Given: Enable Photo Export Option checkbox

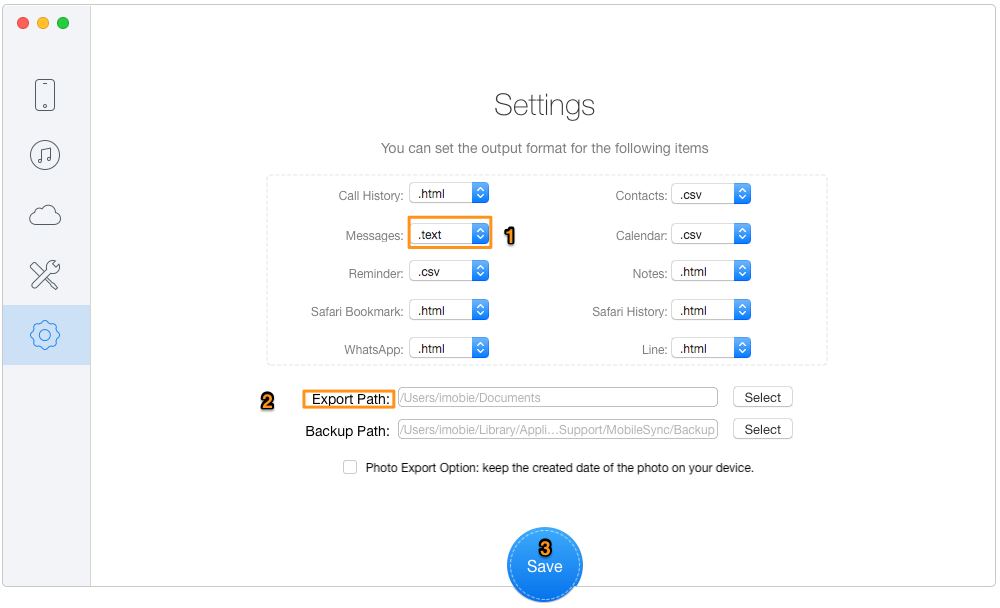Looking at the screenshot, I should click(350, 467).
